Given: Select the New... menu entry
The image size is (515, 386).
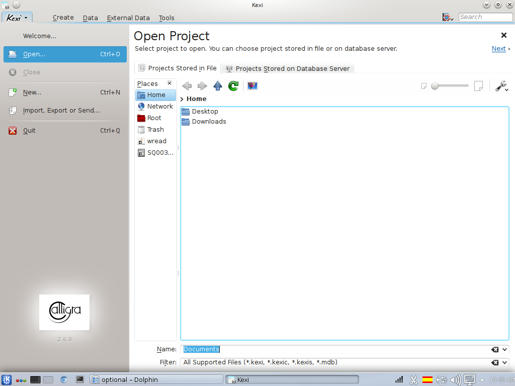Looking at the screenshot, I should (x=65, y=92).
